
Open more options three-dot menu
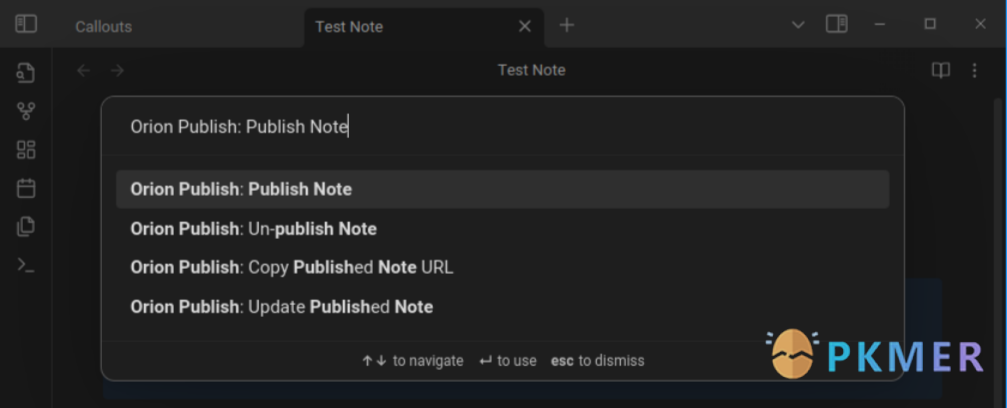tap(974, 70)
